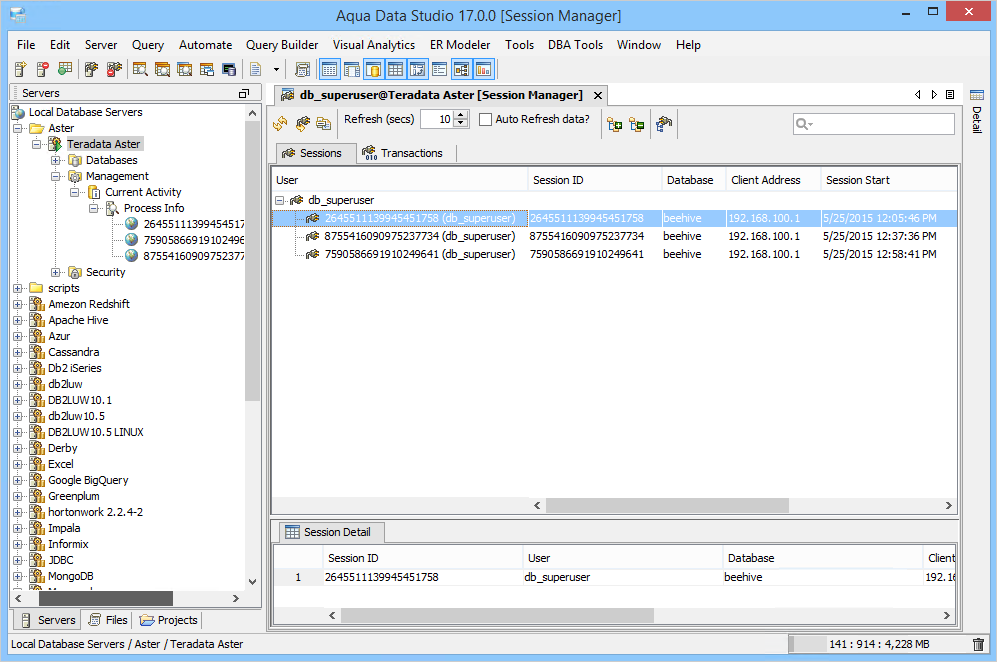
Task: Toggle the second view layout toolbar button
Action: click(x=352, y=69)
